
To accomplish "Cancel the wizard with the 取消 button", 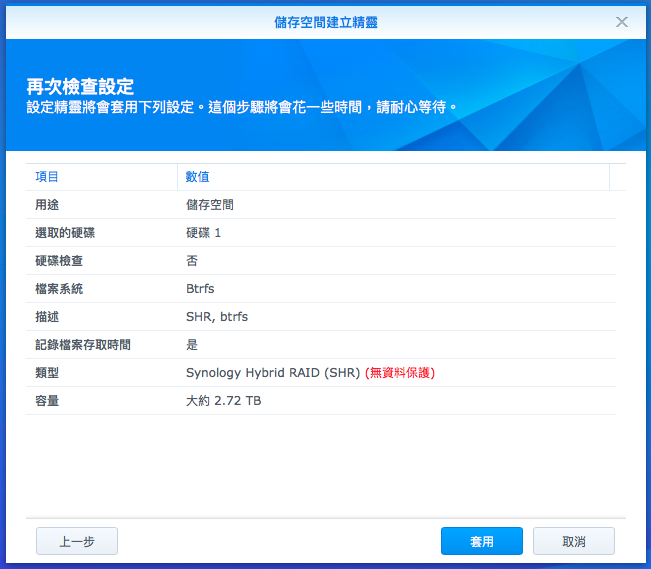I will (573, 541).
